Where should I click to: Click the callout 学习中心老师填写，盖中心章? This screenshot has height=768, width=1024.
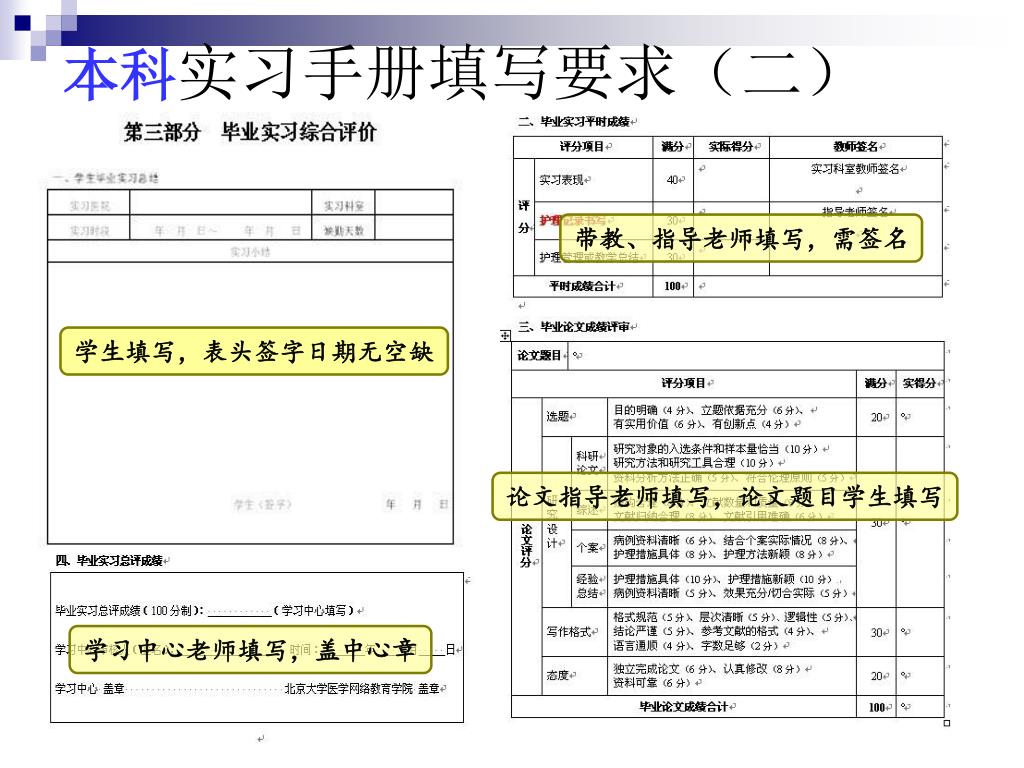click(x=250, y=650)
